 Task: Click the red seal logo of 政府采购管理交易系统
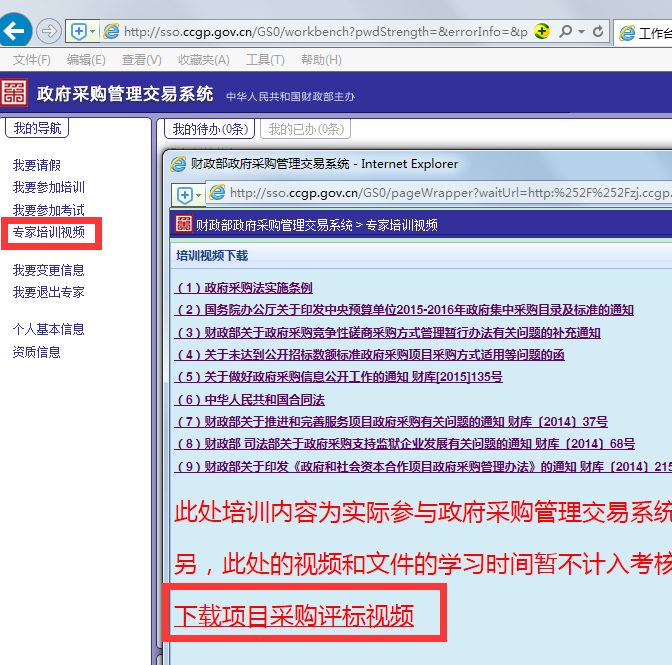(x=14, y=92)
